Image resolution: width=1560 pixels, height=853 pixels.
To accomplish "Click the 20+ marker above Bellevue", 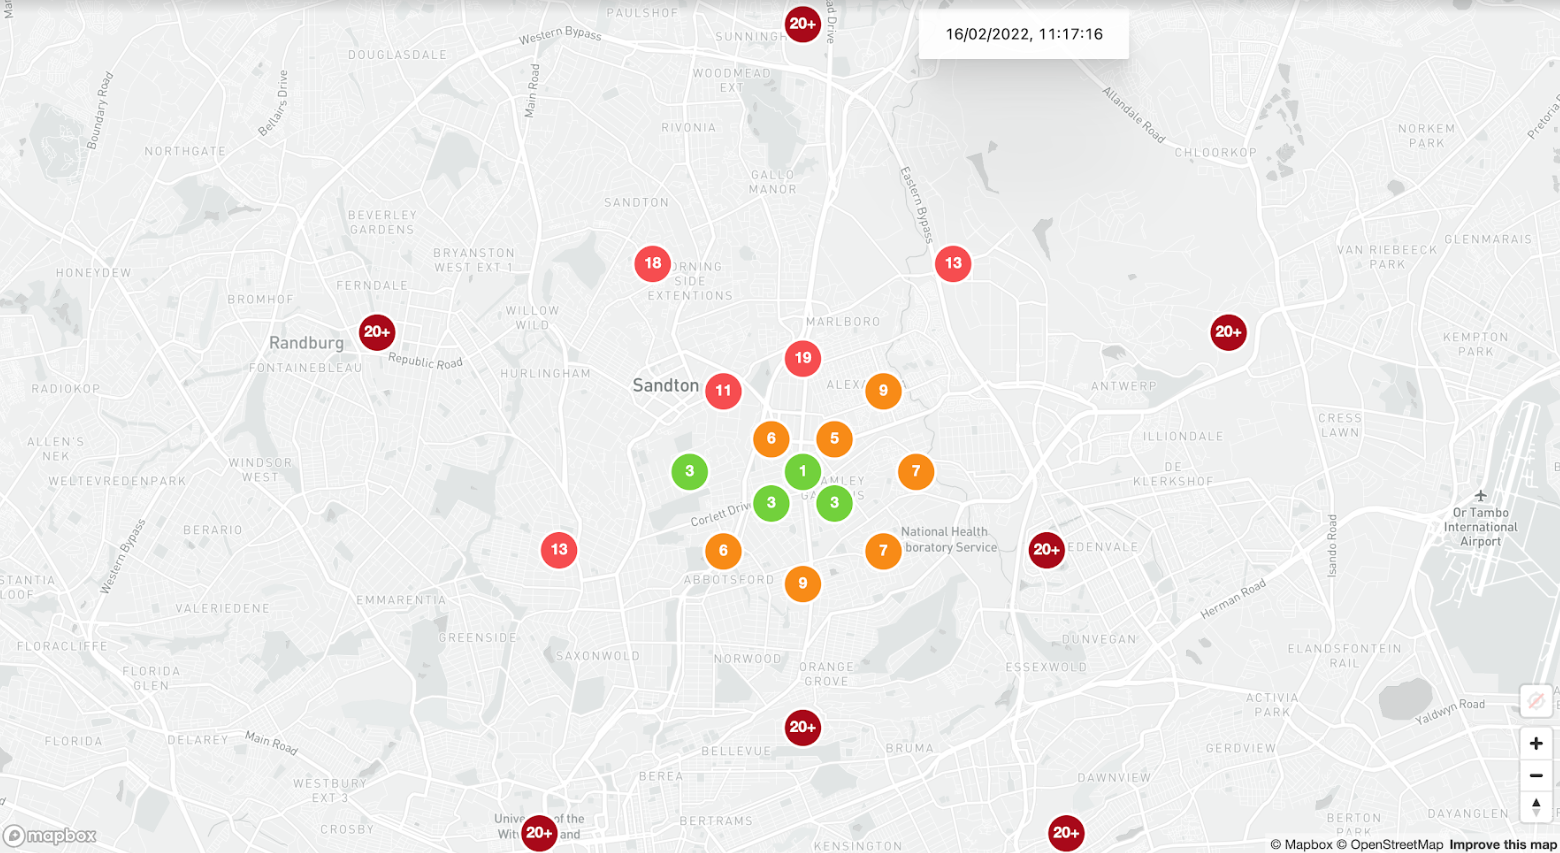I will click(x=802, y=728).
